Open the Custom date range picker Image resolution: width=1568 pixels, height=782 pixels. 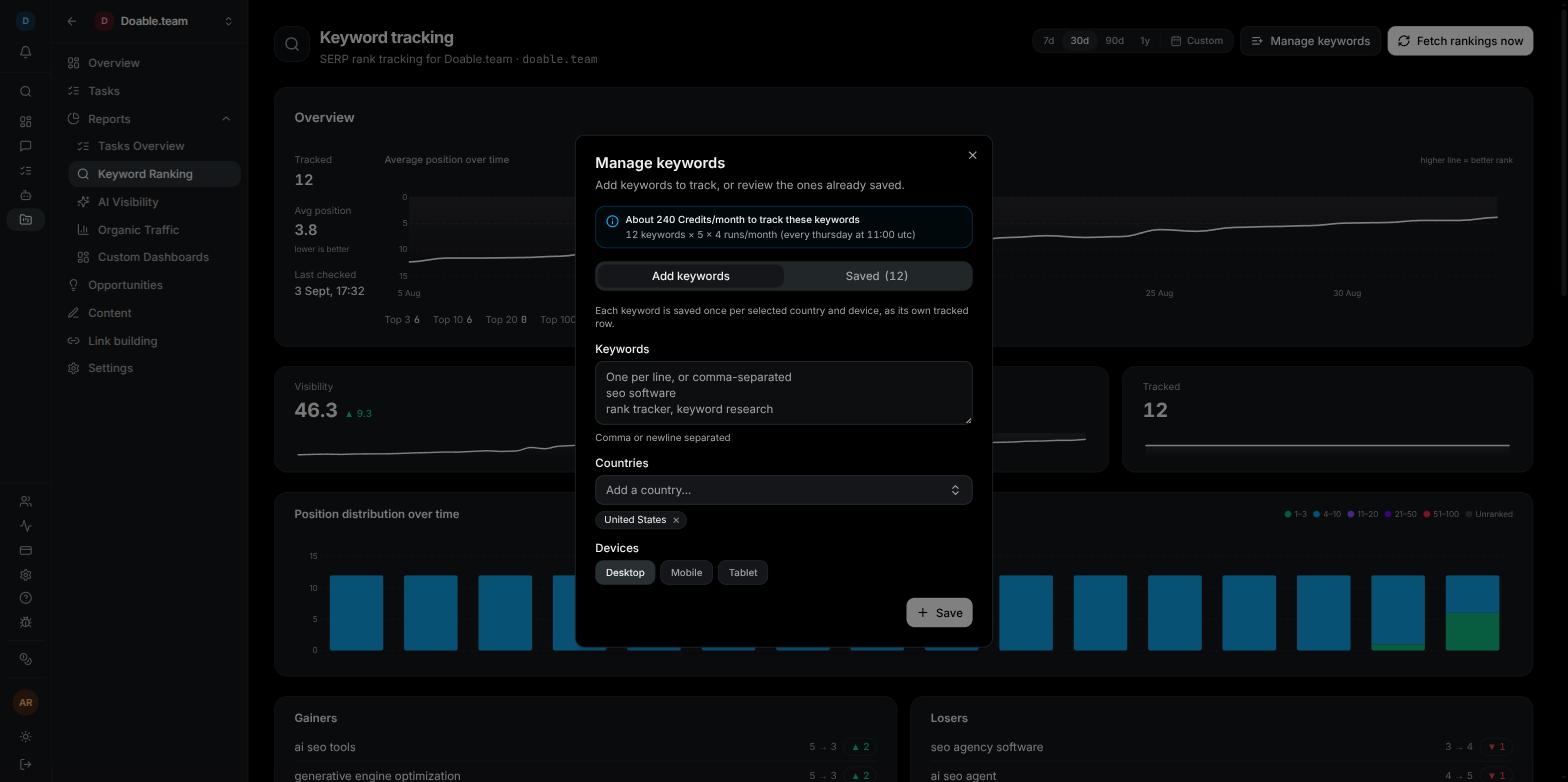tap(1197, 41)
